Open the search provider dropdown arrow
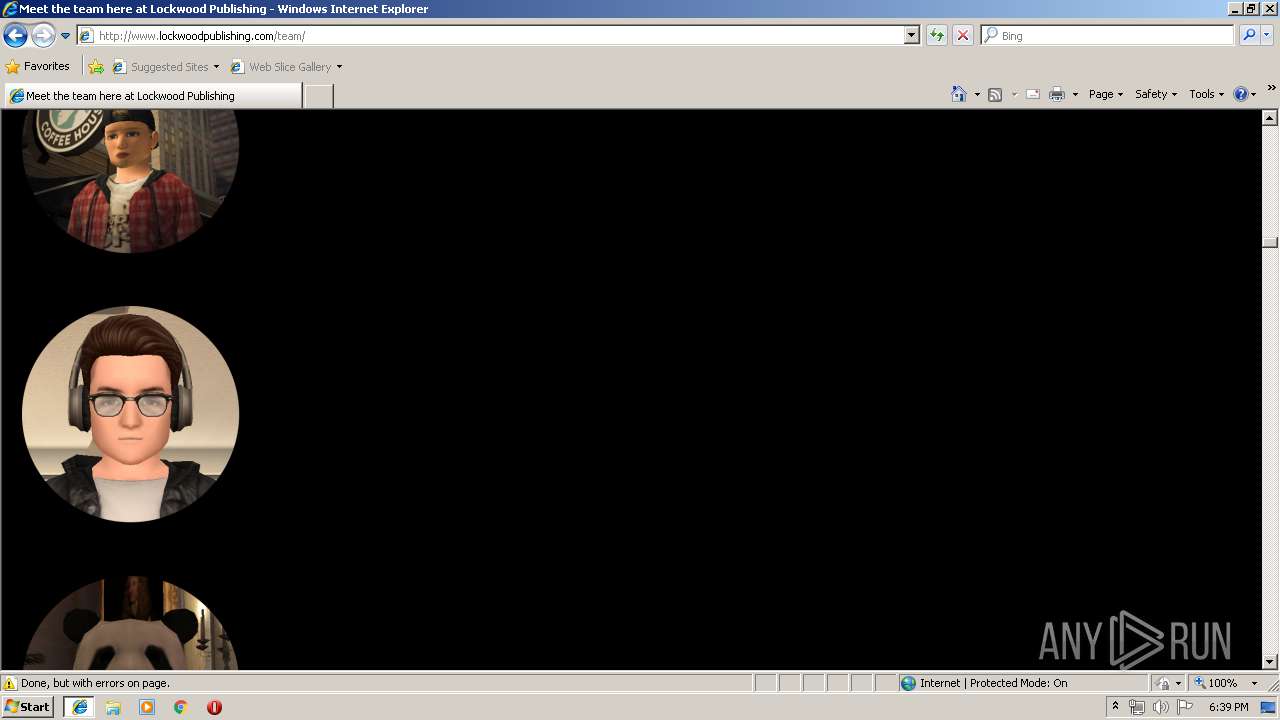Image resolution: width=1280 pixels, height=720 pixels. (x=1267, y=35)
